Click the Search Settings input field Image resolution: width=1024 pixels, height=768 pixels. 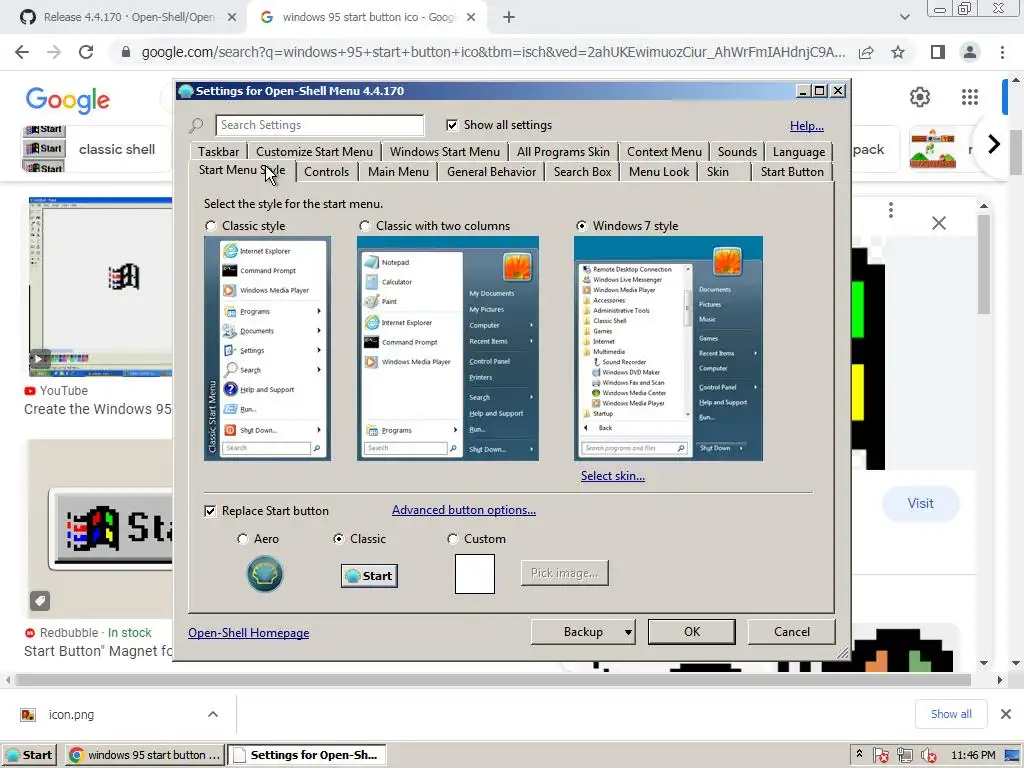[319, 125]
